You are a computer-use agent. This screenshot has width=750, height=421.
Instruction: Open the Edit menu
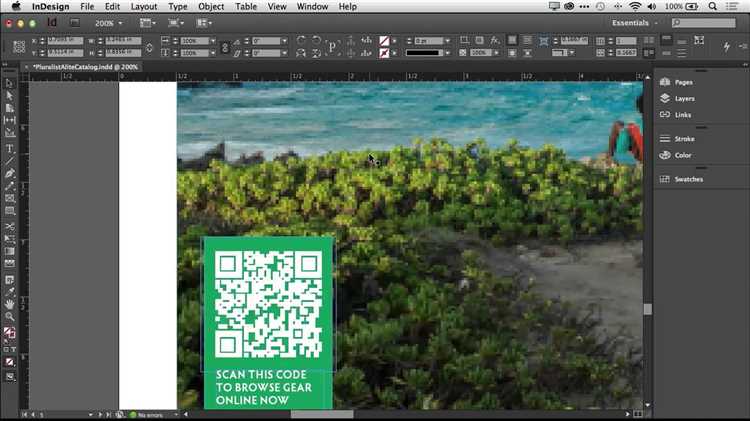[112, 7]
